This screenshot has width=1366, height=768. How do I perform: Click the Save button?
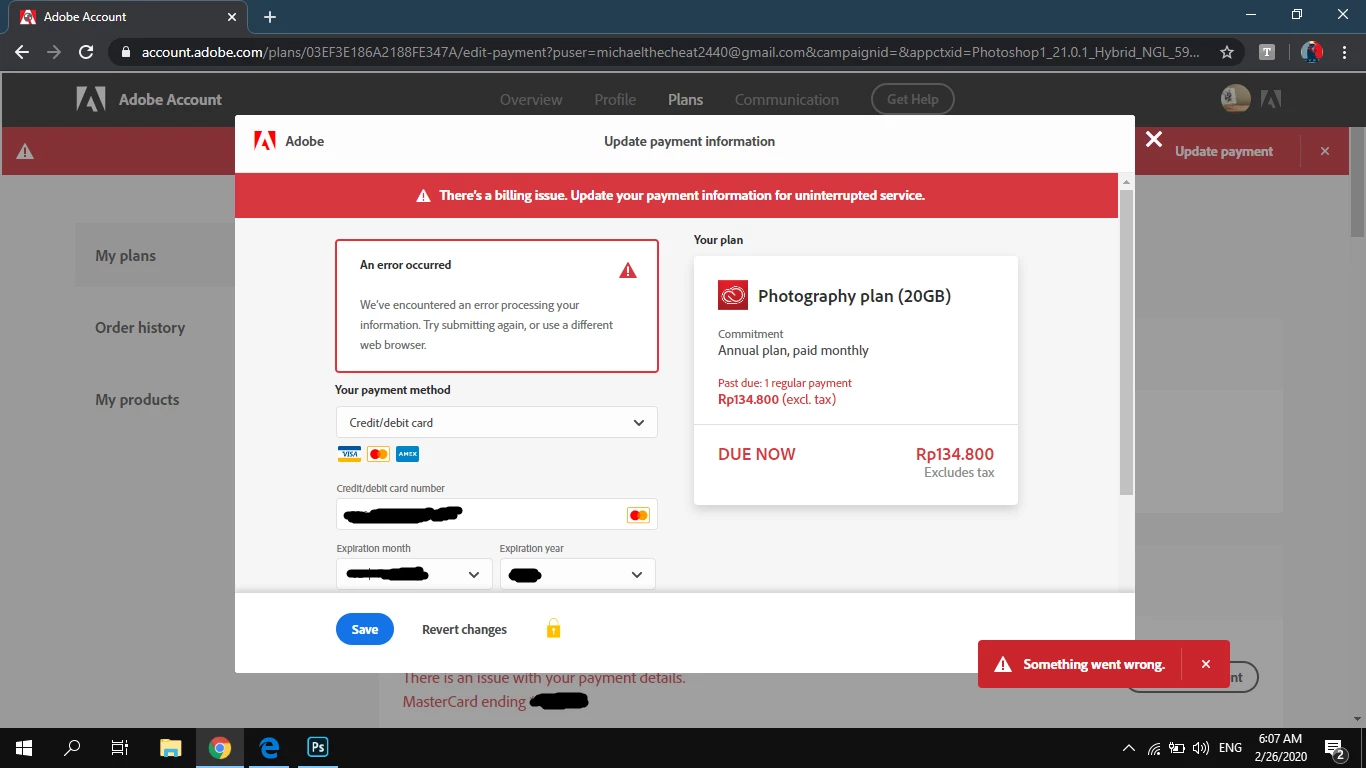click(365, 629)
